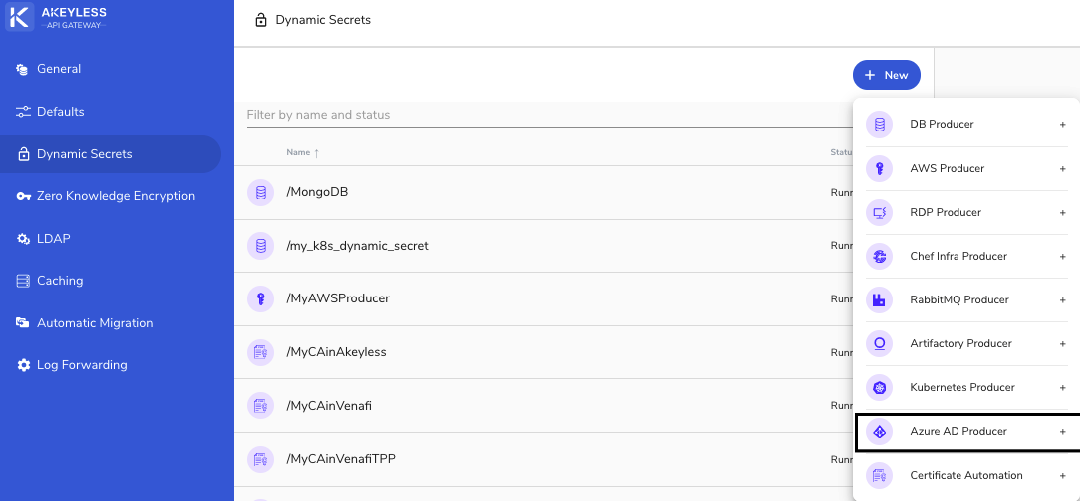Viewport: 1080px width, 501px height.
Task: Click the AWS Producer key icon
Action: click(879, 168)
